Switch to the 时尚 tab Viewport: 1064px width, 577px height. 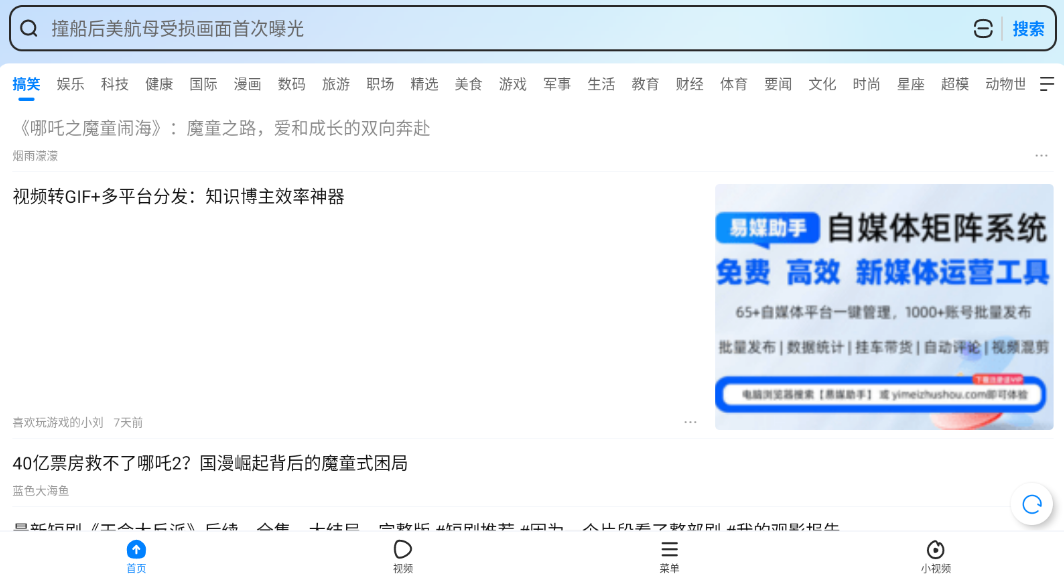coord(867,84)
